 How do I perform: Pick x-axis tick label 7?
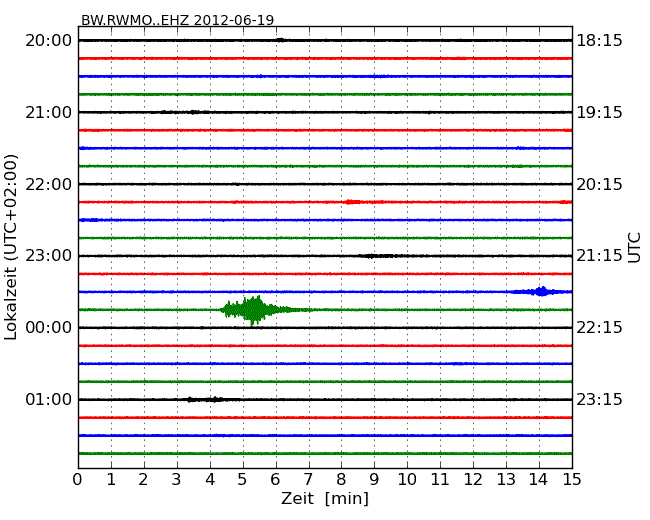pyautogui.click(x=308, y=479)
